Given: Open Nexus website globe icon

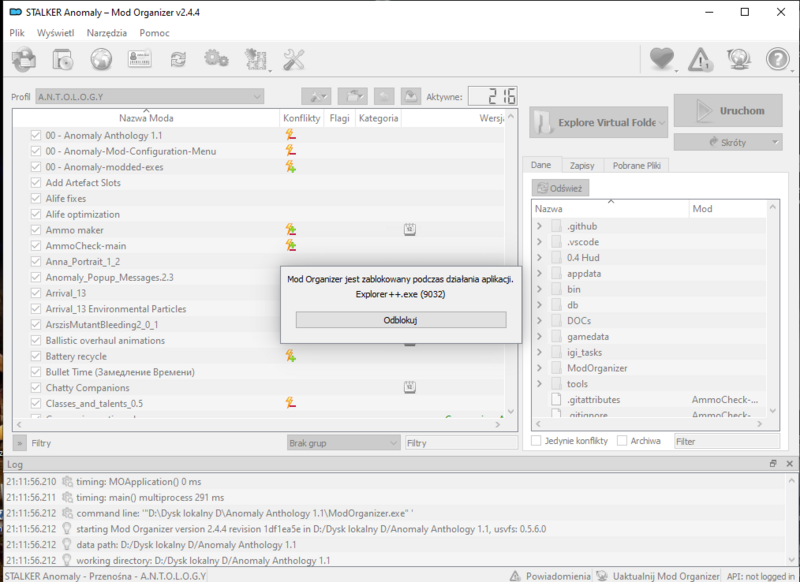Looking at the screenshot, I should tap(100, 60).
